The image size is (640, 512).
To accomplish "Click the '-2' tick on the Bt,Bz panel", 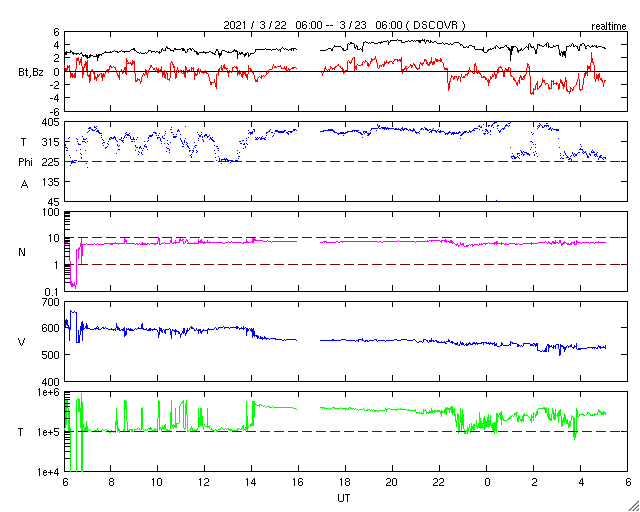I will pyautogui.click(x=54, y=85).
